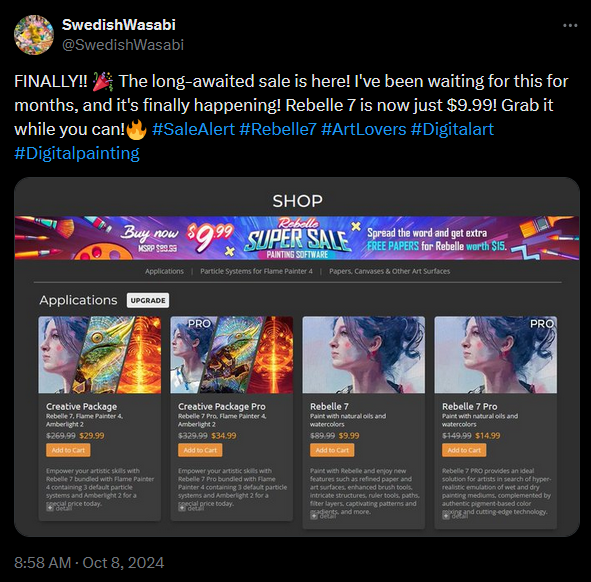Expand detail icon under Rebelle 7 Pro
This screenshot has width=591, height=582.
[x=446, y=516]
